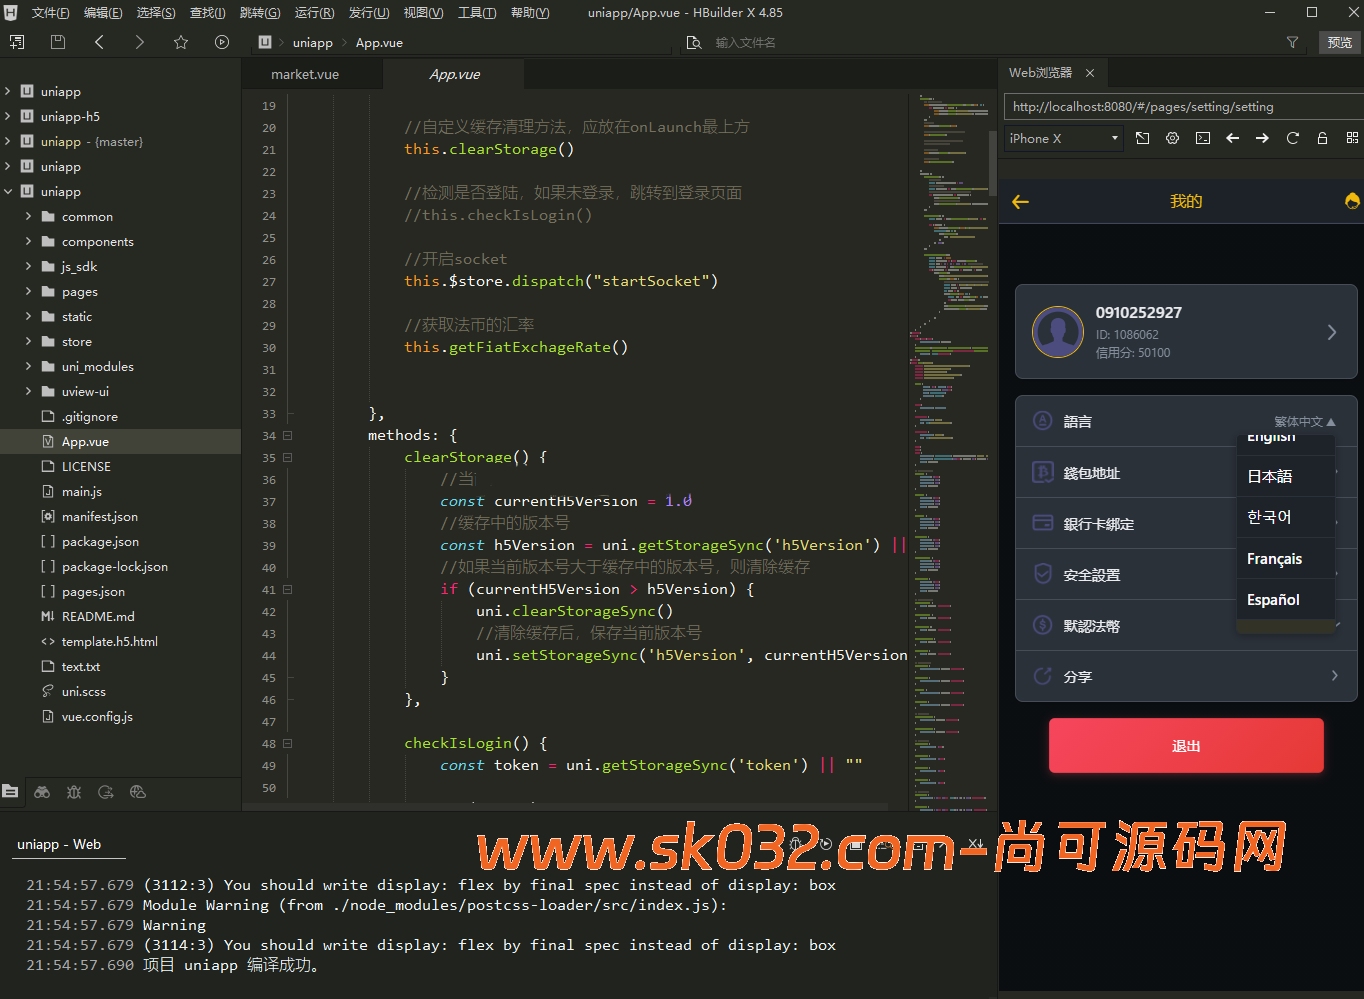Open browser console terminal icon
1364x999 pixels.
1203,138
